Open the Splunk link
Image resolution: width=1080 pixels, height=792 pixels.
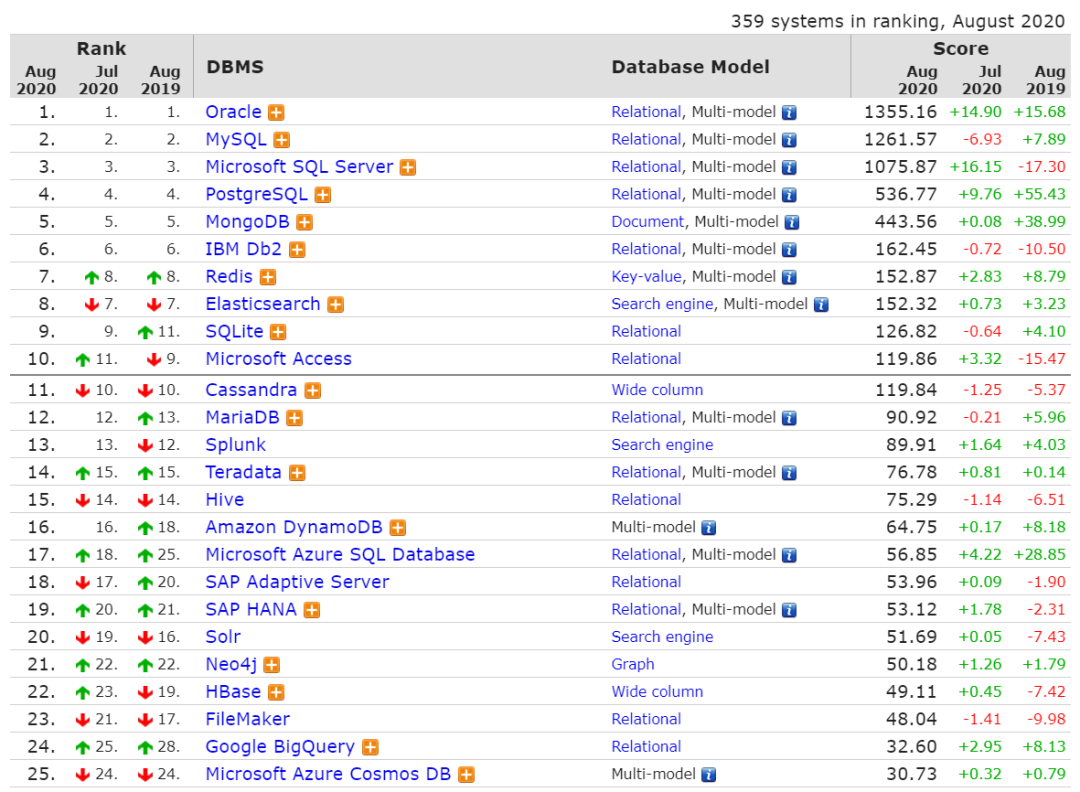click(236, 445)
